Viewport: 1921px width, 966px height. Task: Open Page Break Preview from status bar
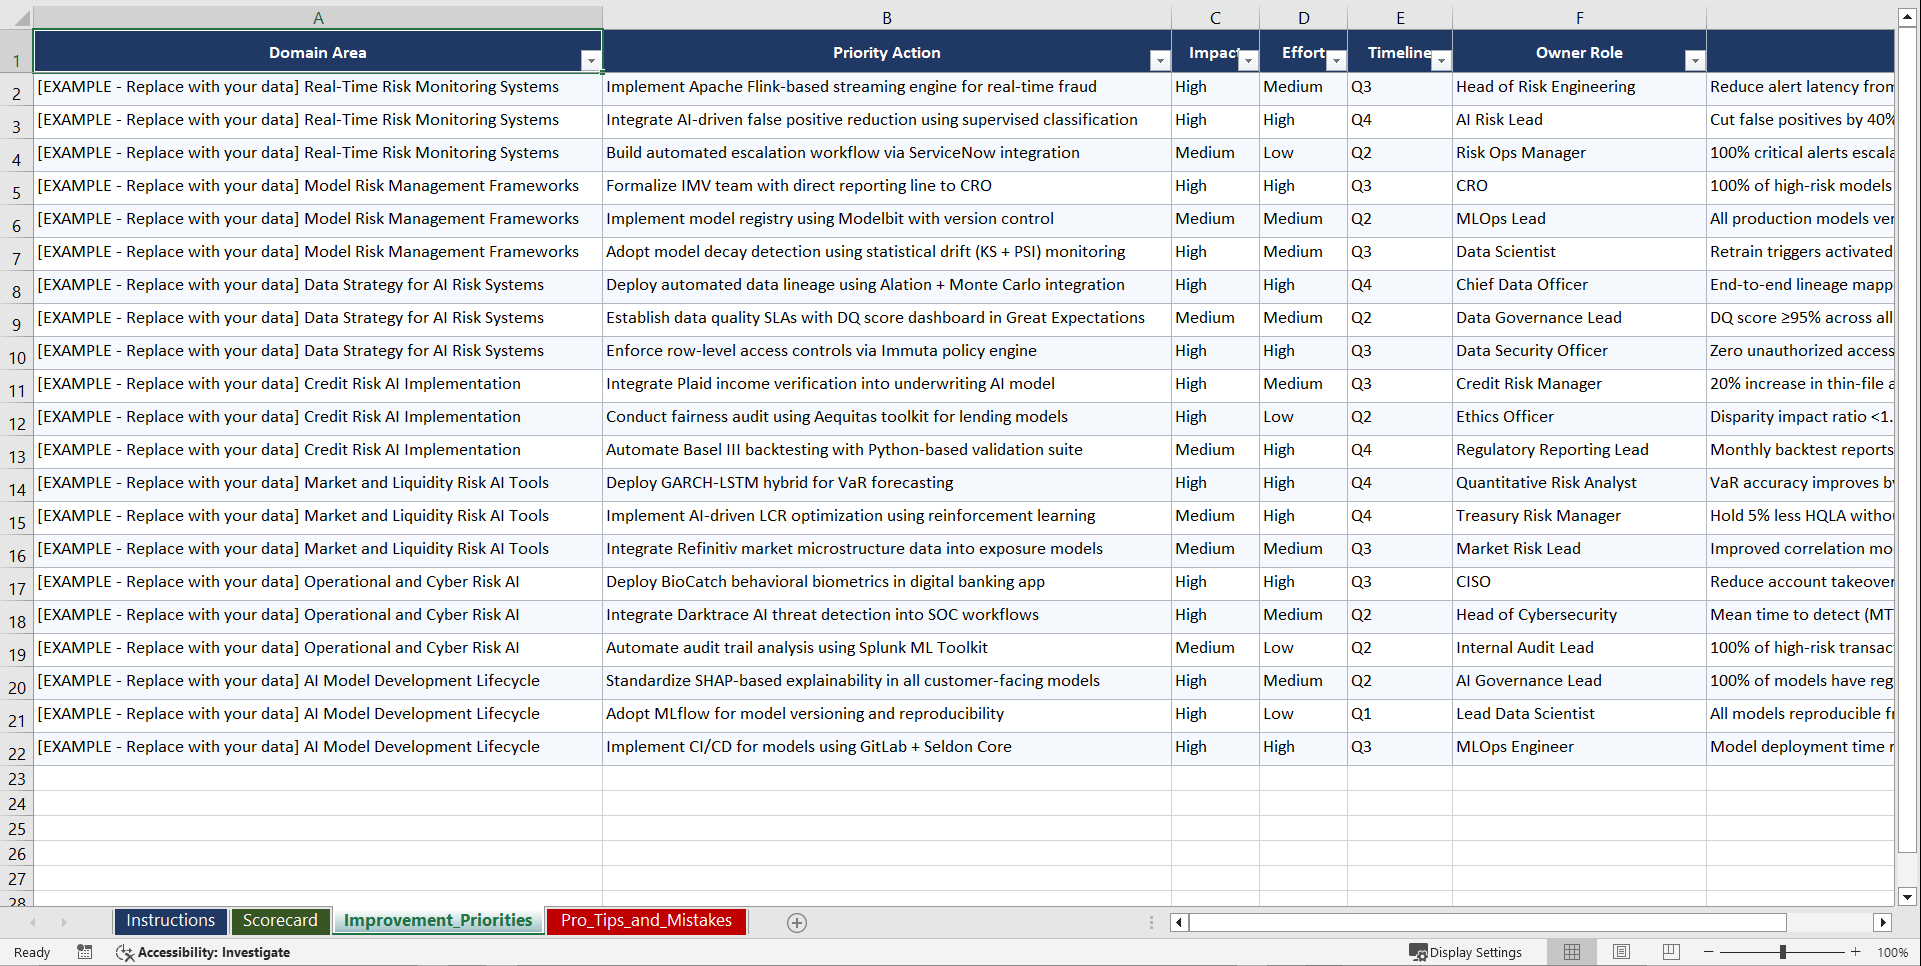click(1671, 951)
